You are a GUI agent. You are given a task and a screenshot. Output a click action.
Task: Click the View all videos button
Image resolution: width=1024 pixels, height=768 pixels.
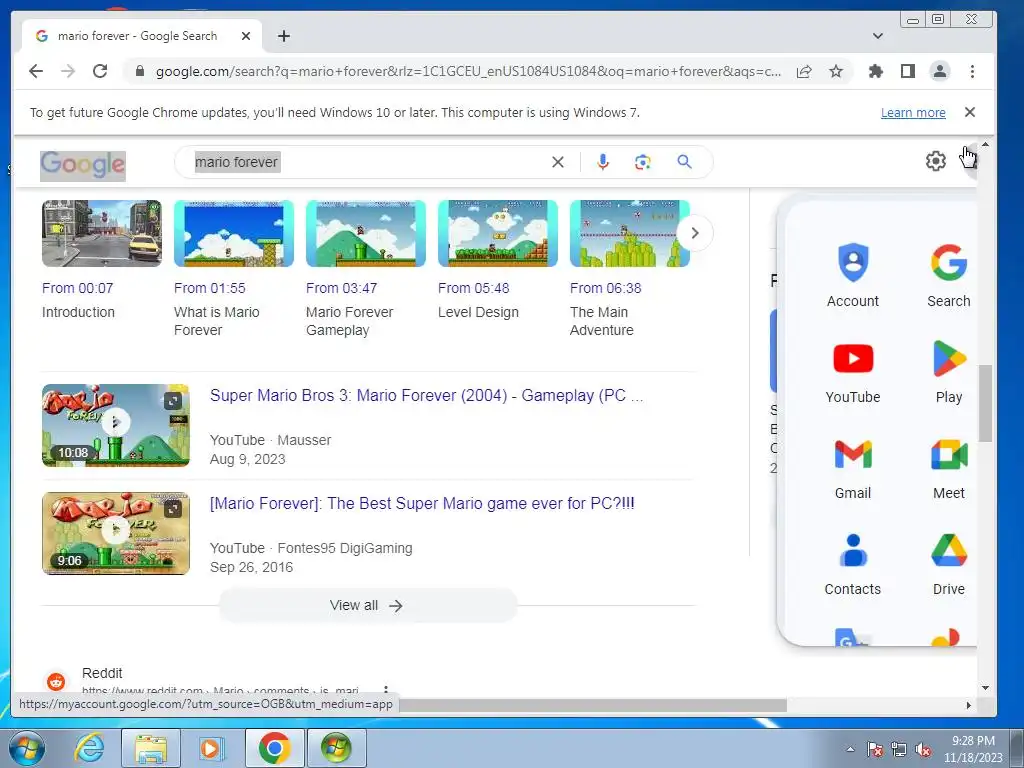point(368,605)
